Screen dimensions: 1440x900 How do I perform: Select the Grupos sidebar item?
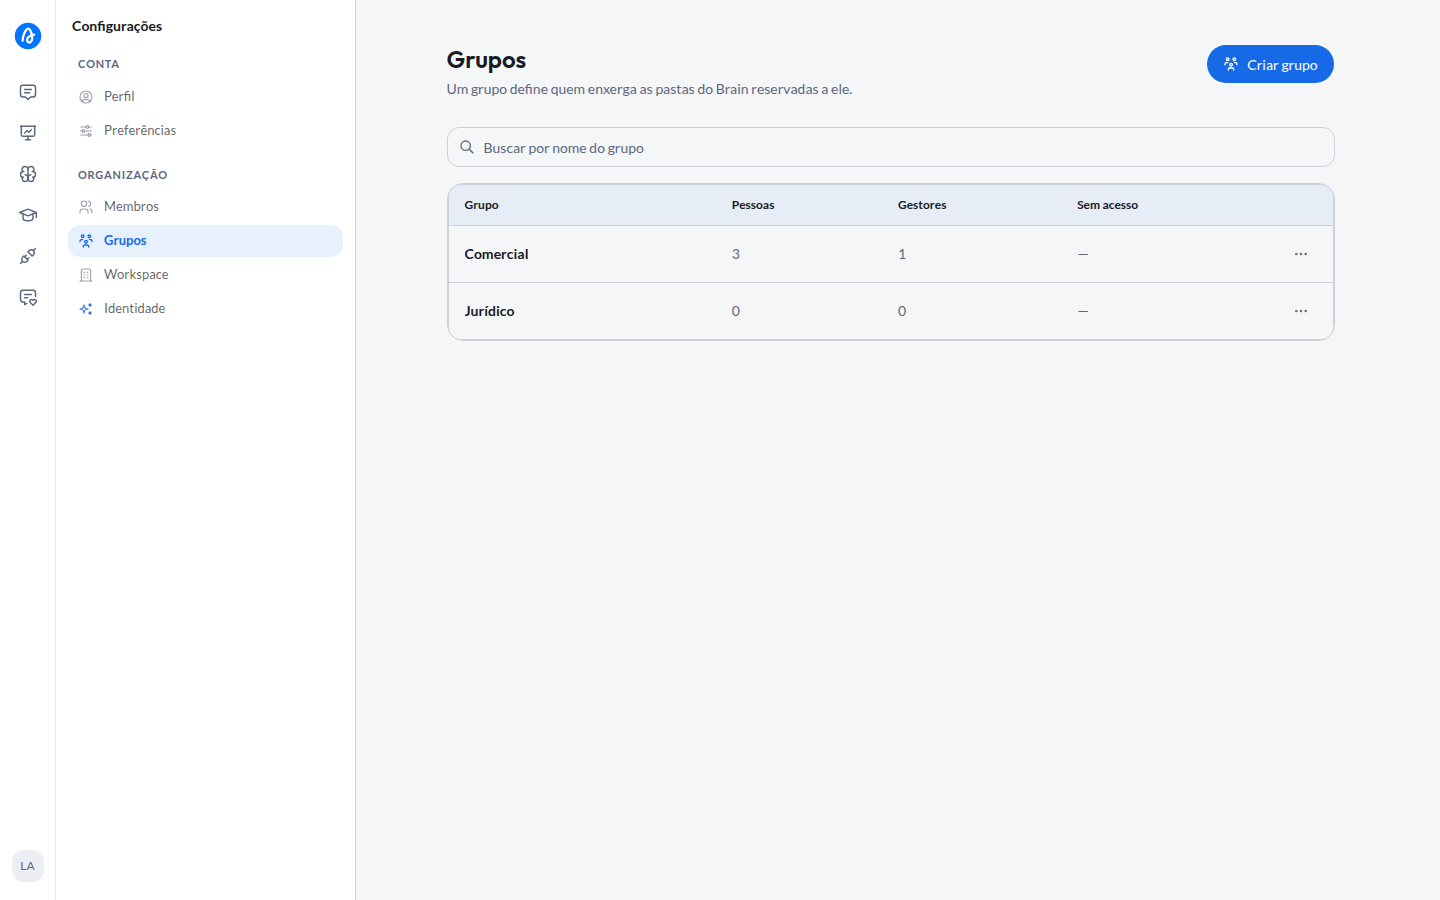pyautogui.click(x=205, y=240)
